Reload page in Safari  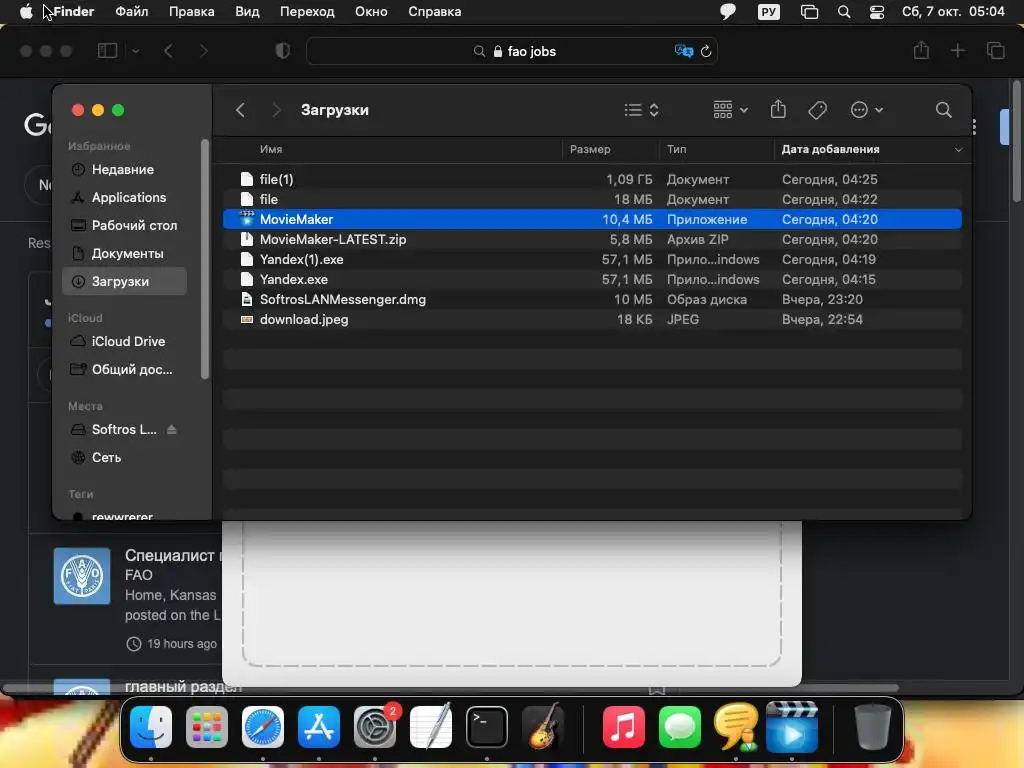click(706, 51)
